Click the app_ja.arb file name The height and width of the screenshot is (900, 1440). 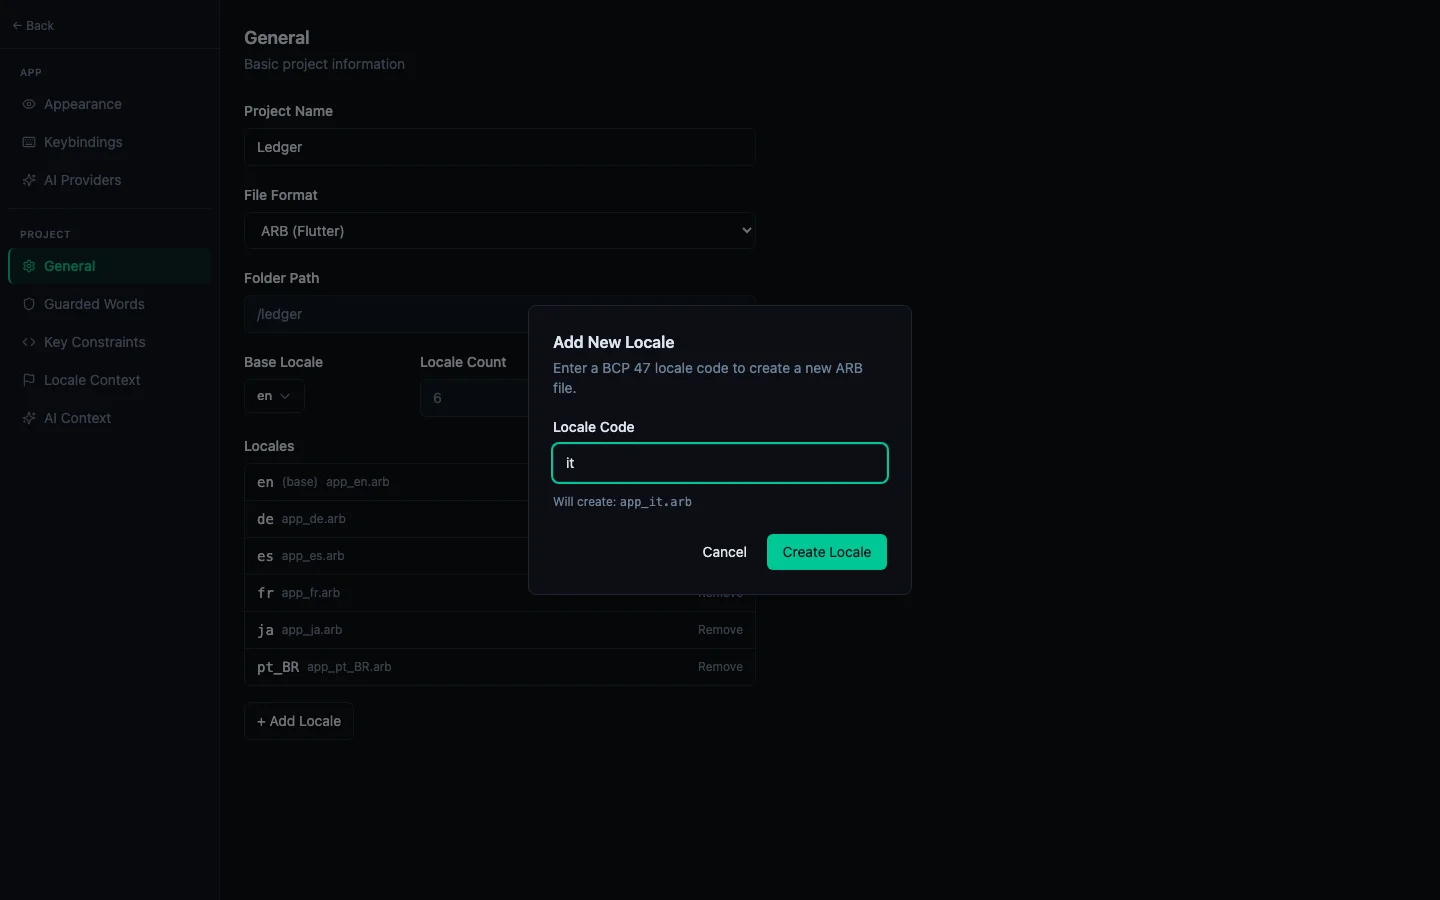[x=312, y=630]
